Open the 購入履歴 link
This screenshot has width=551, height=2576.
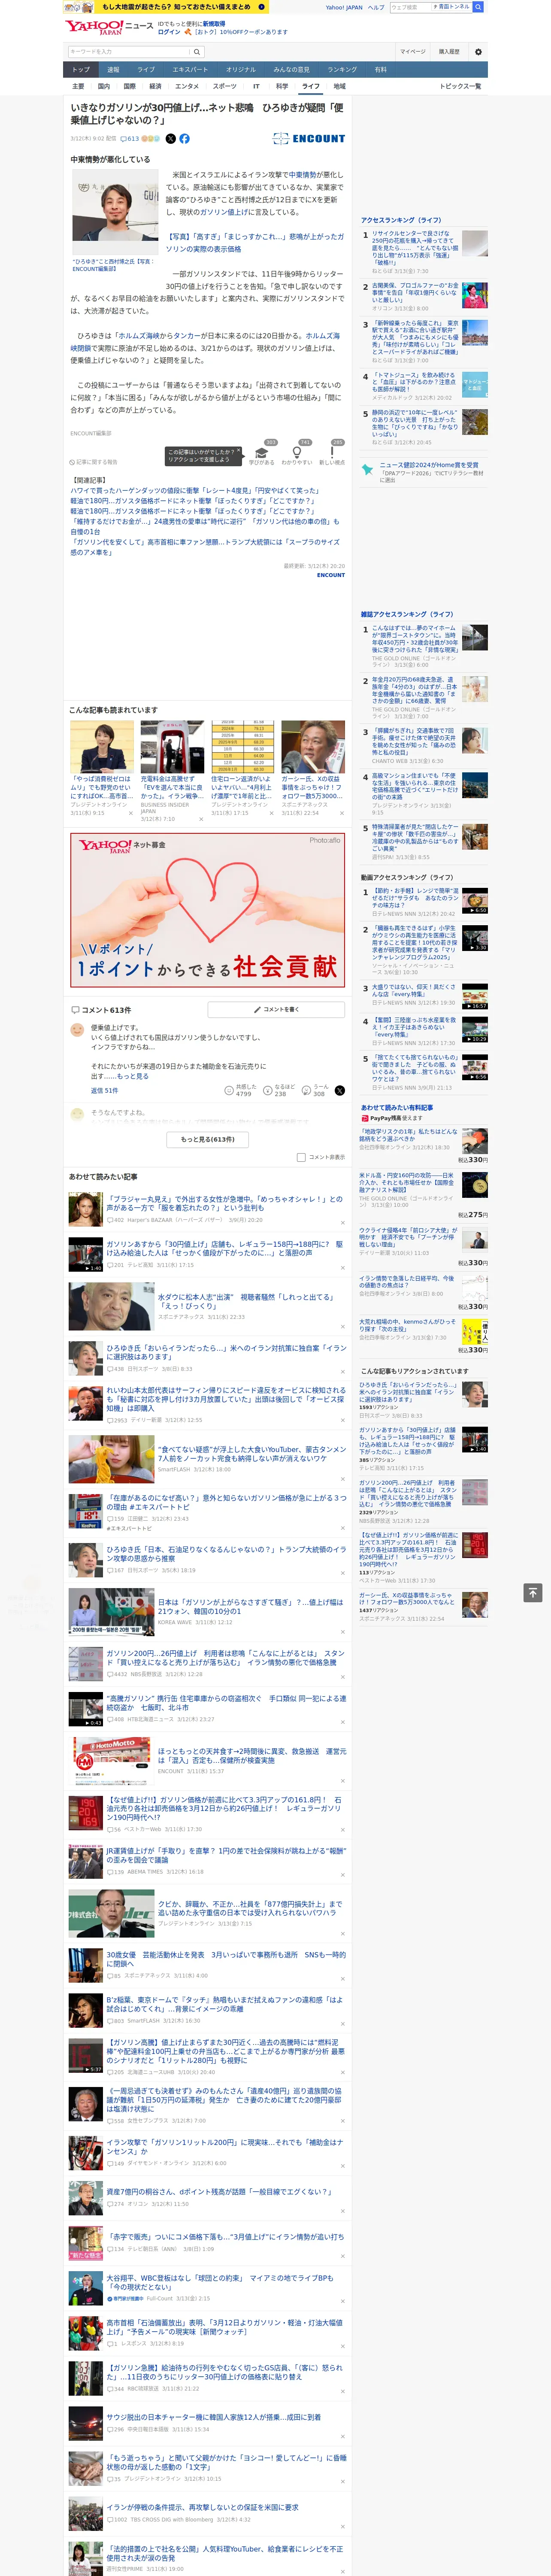[449, 51]
